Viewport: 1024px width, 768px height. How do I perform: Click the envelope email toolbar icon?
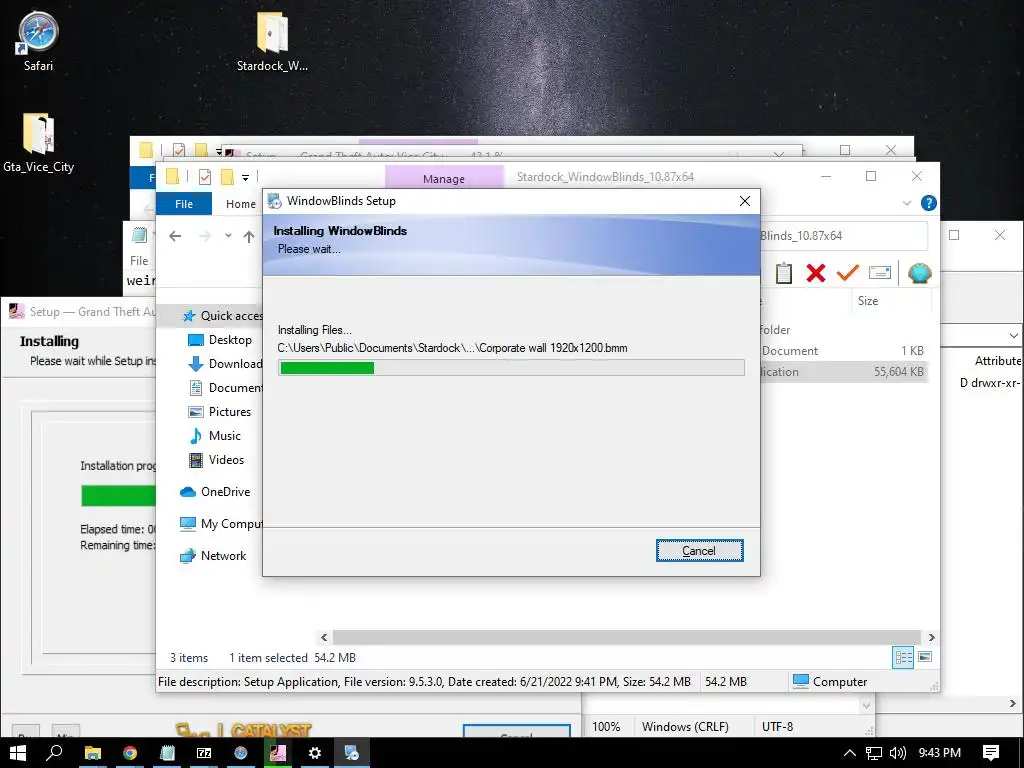880,272
